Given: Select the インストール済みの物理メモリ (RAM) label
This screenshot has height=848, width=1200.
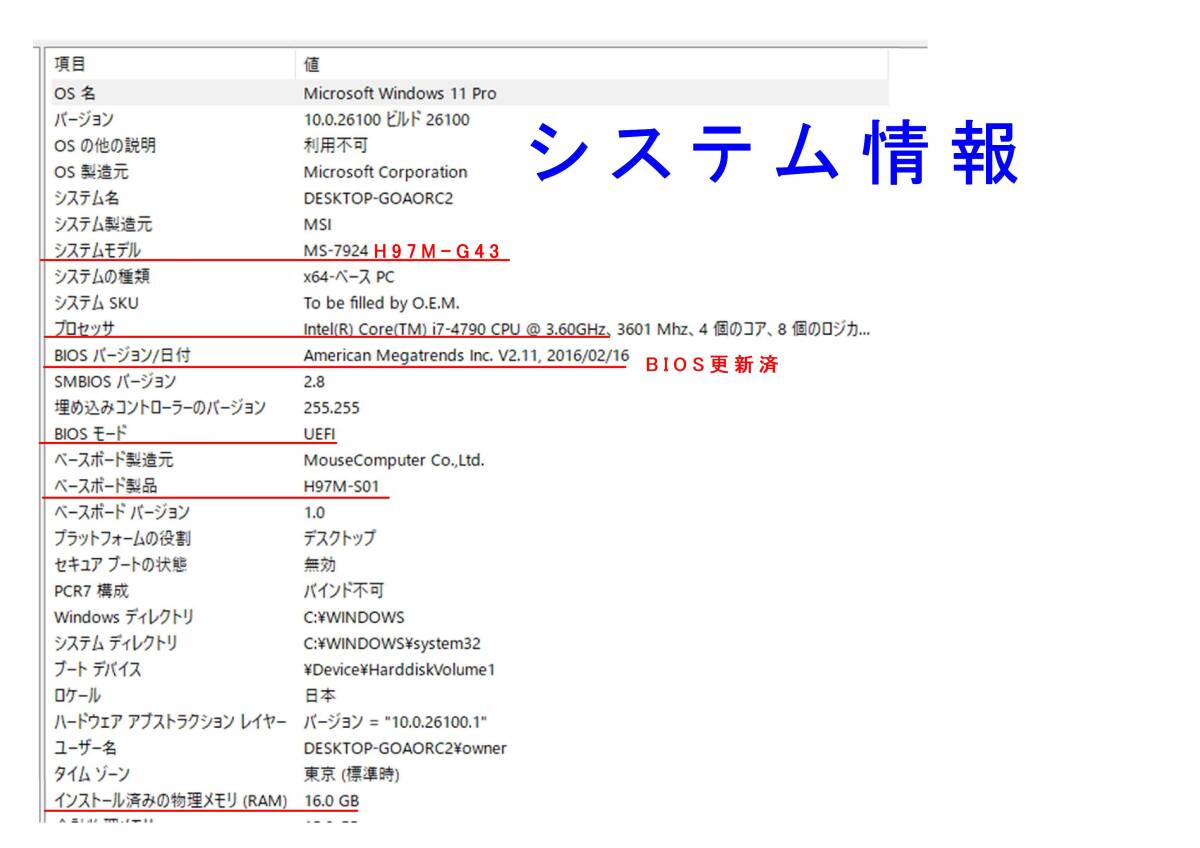Looking at the screenshot, I should tap(171, 800).
